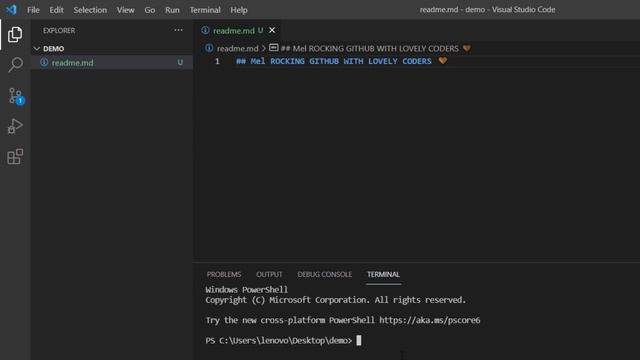Screen dimensions: 640x360
Task: Click the markdown file icon on the editor tab
Action: coord(205,30)
